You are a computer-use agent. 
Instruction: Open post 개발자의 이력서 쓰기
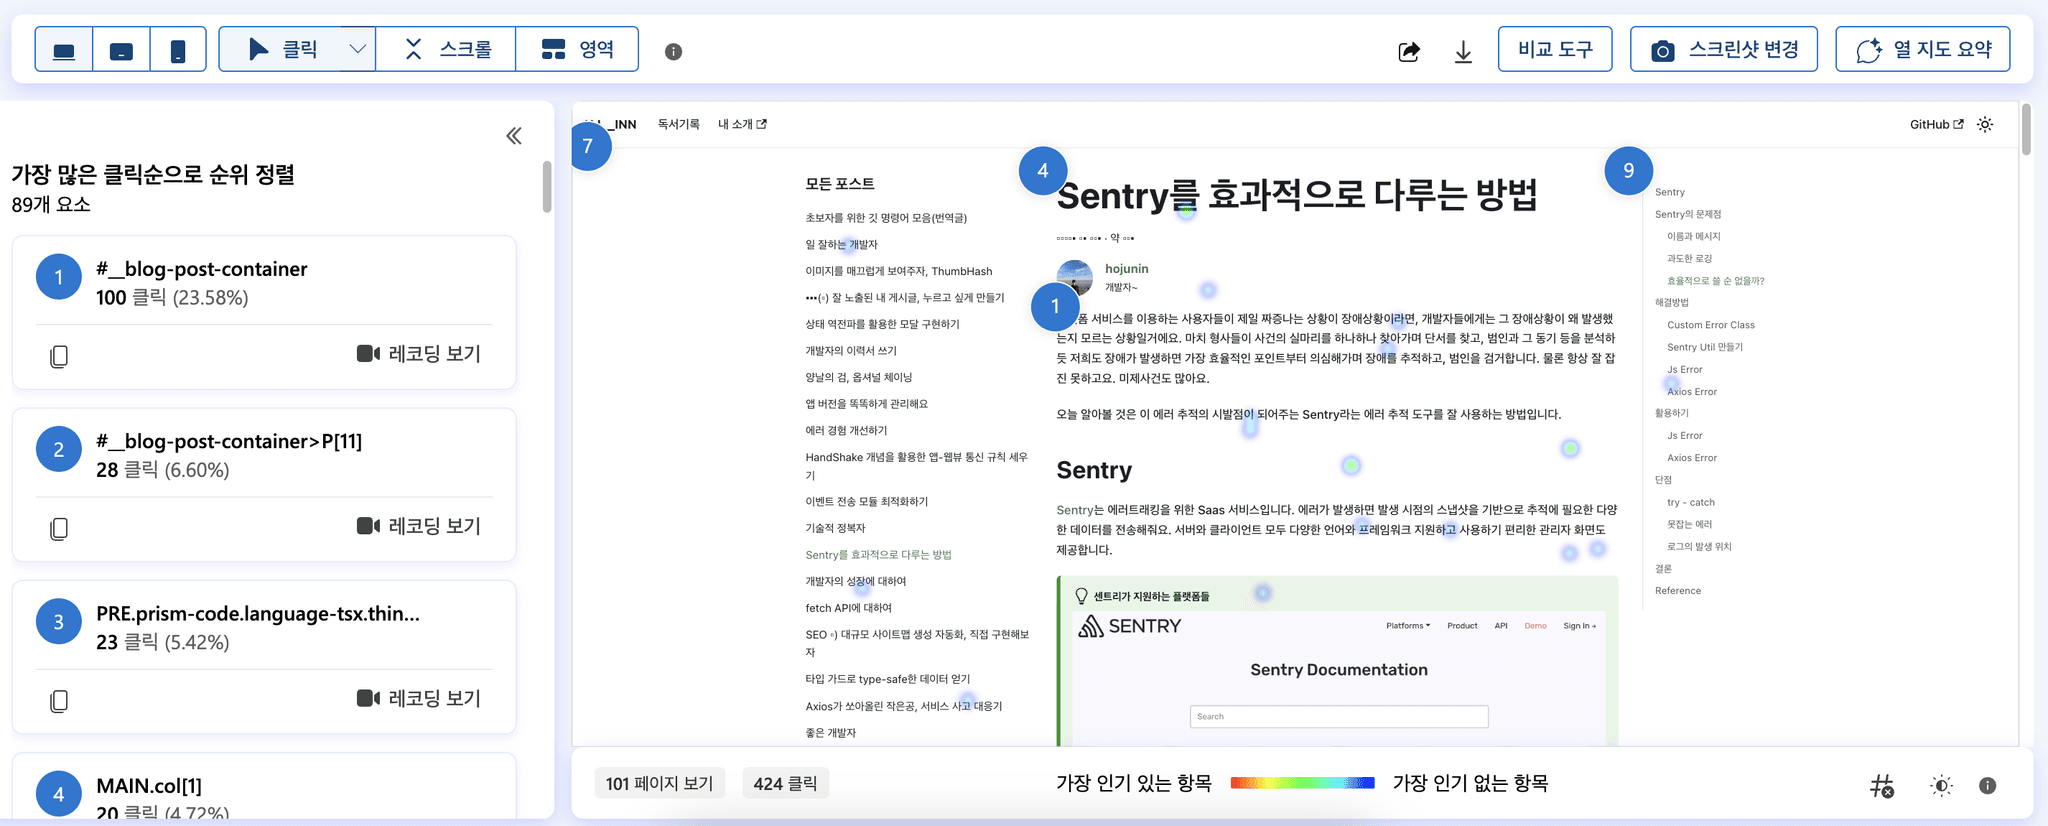coord(851,351)
